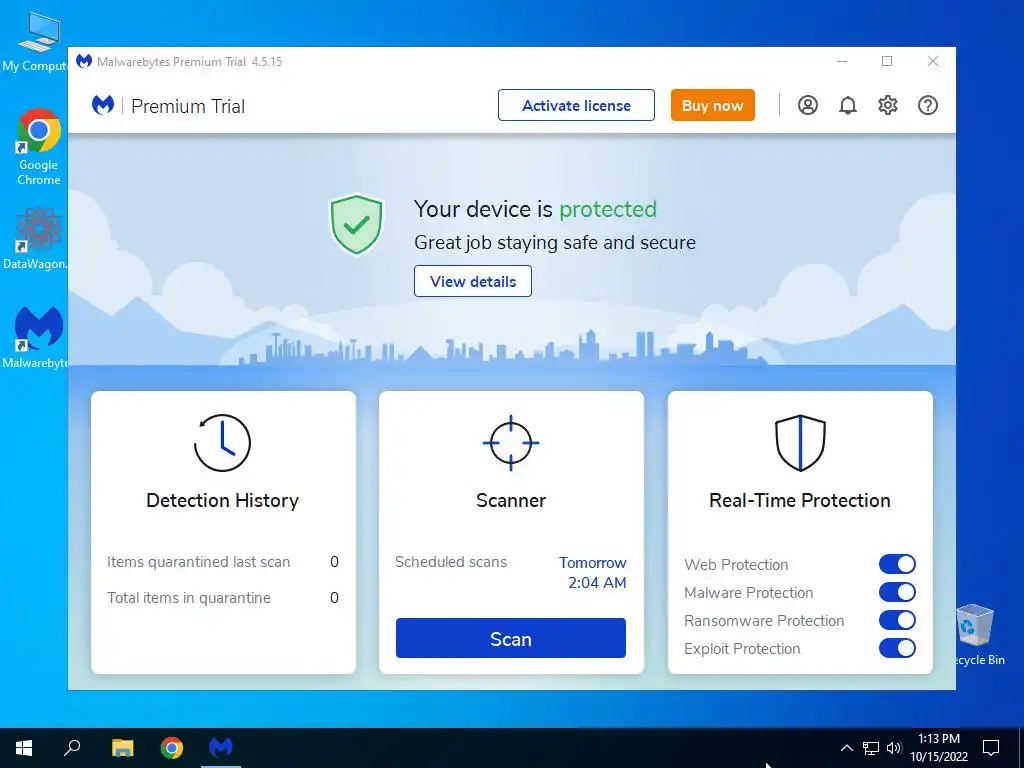The width and height of the screenshot is (1024, 768).
Task: Turn off Malware Protection toggle
Action: click(897, 592)
